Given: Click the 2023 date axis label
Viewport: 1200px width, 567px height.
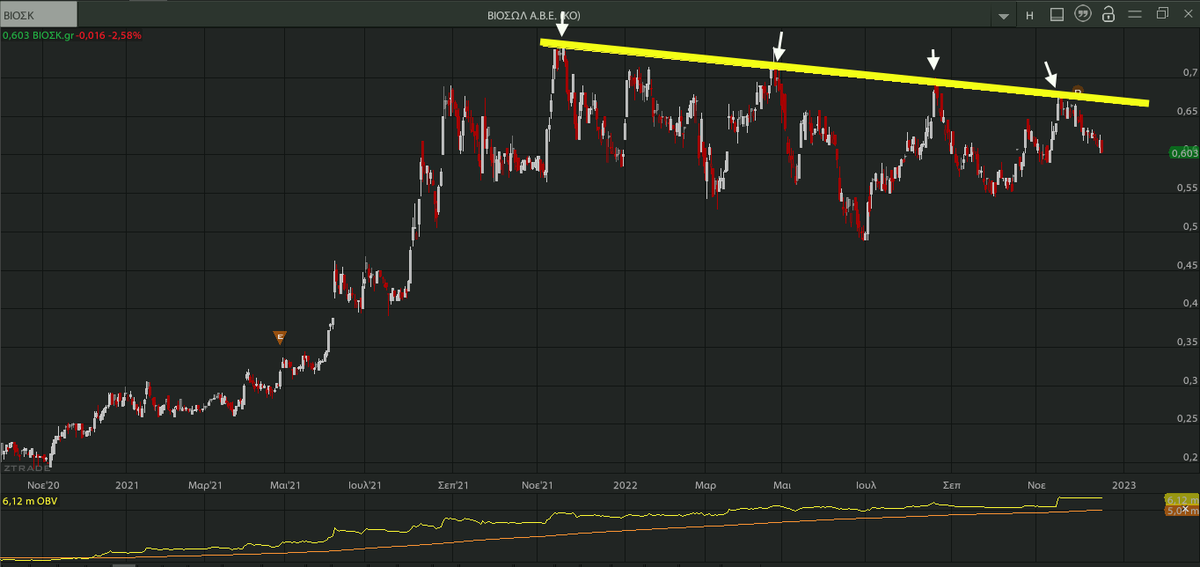Looking at the screenshot, I should click(1123, 484).
